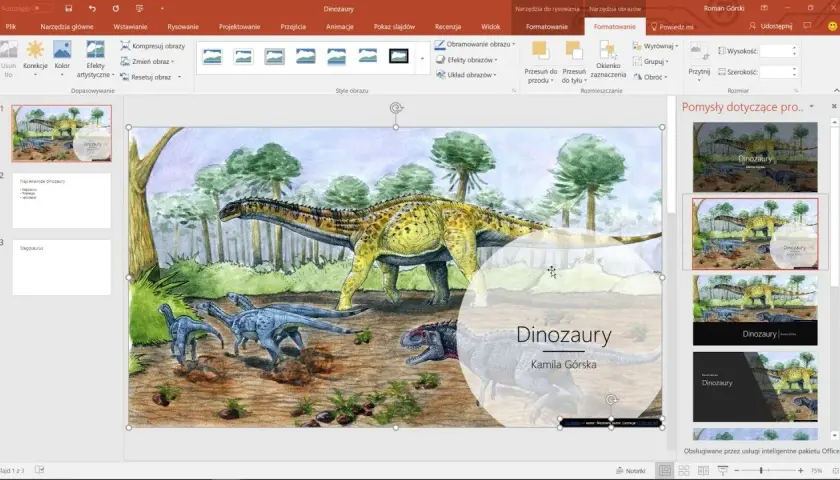The width and height of the screenshot is (840, 480).
Task: Open Pokaz slajdów tab
Action: 394,26
